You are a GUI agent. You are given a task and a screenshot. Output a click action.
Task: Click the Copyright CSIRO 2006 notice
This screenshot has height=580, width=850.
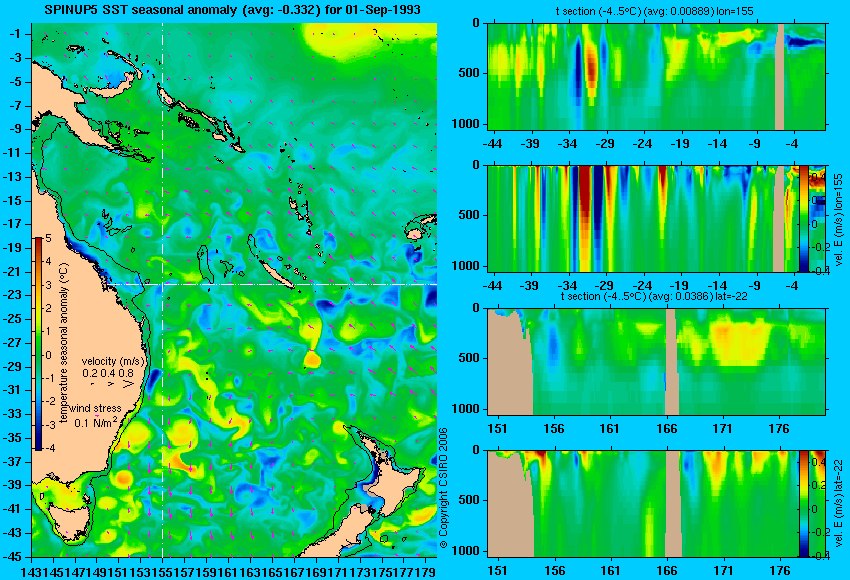coord(443,488)
